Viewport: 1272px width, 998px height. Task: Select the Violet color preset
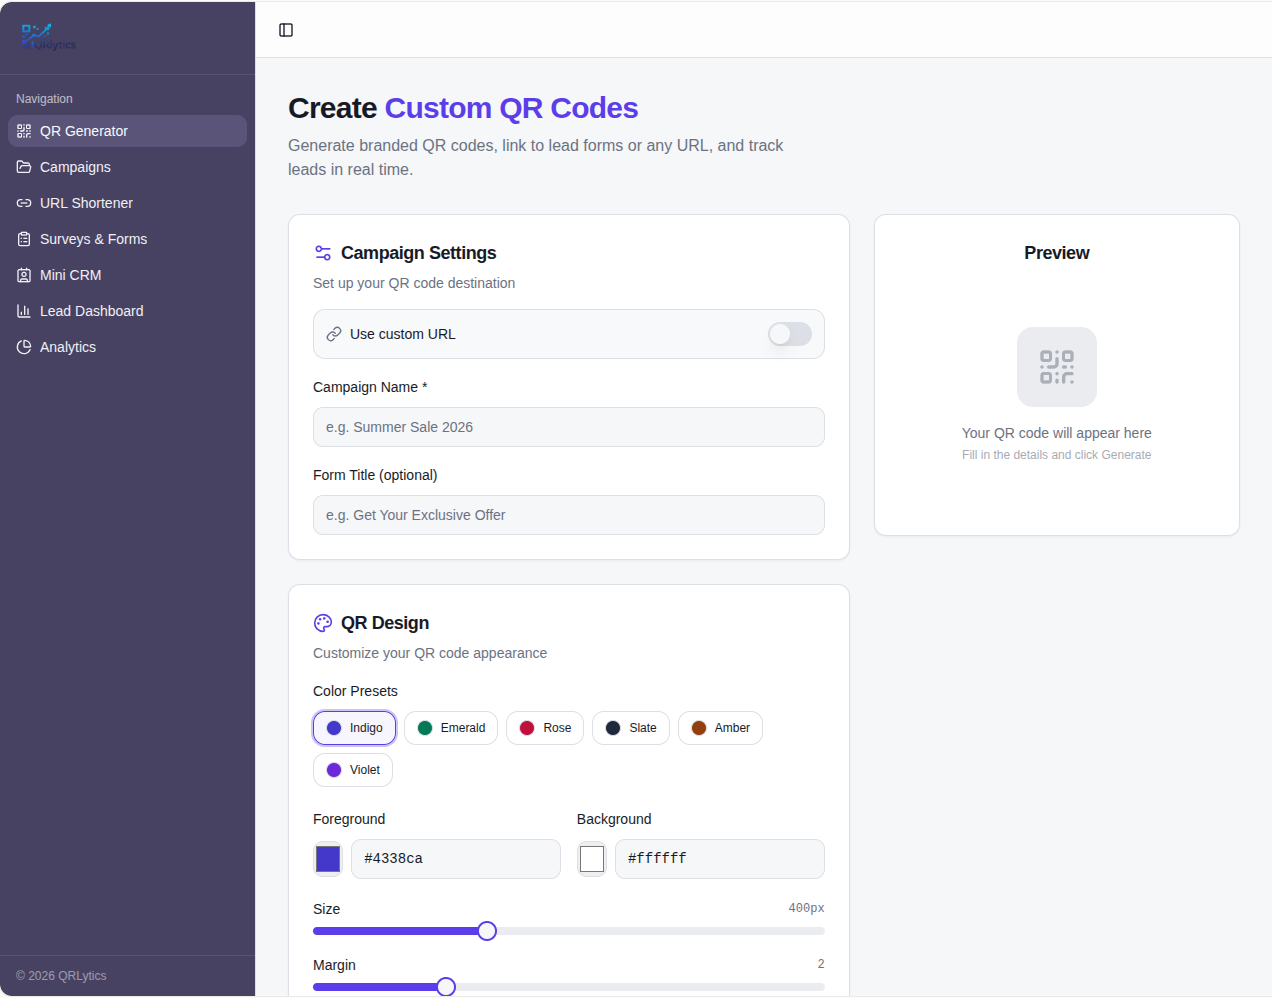(x=353, y=770)
